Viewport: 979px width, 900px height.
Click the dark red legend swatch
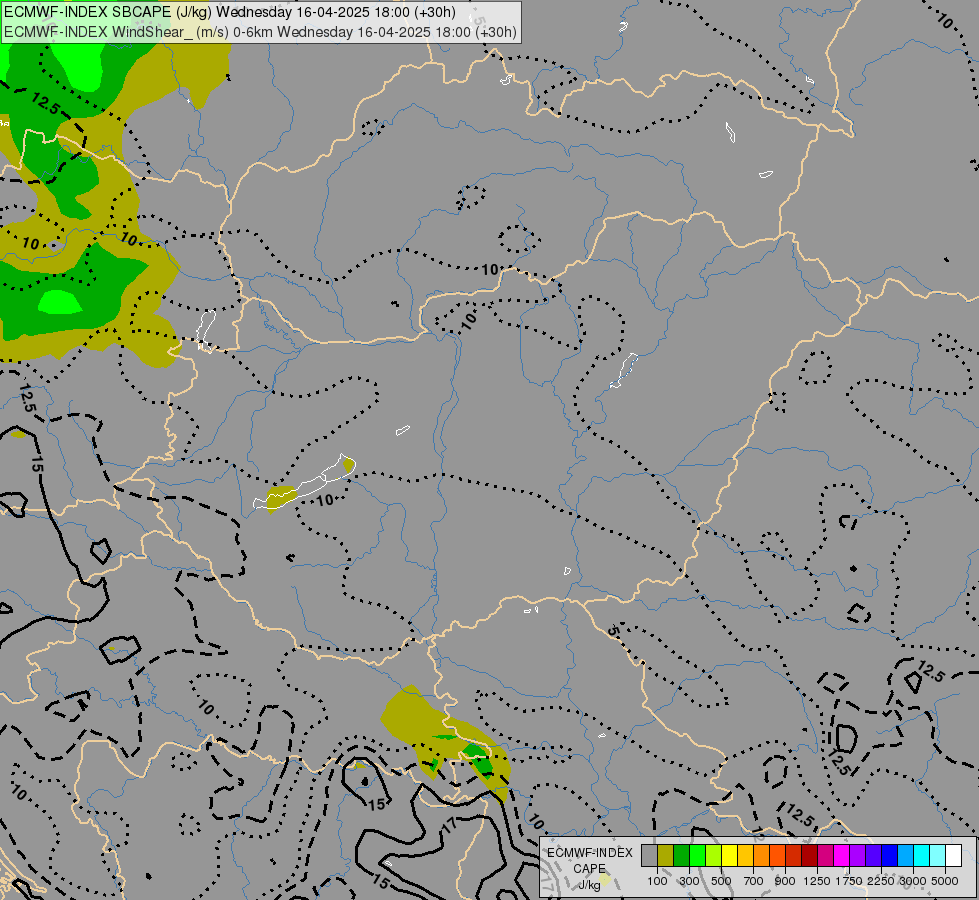[810, 856]
